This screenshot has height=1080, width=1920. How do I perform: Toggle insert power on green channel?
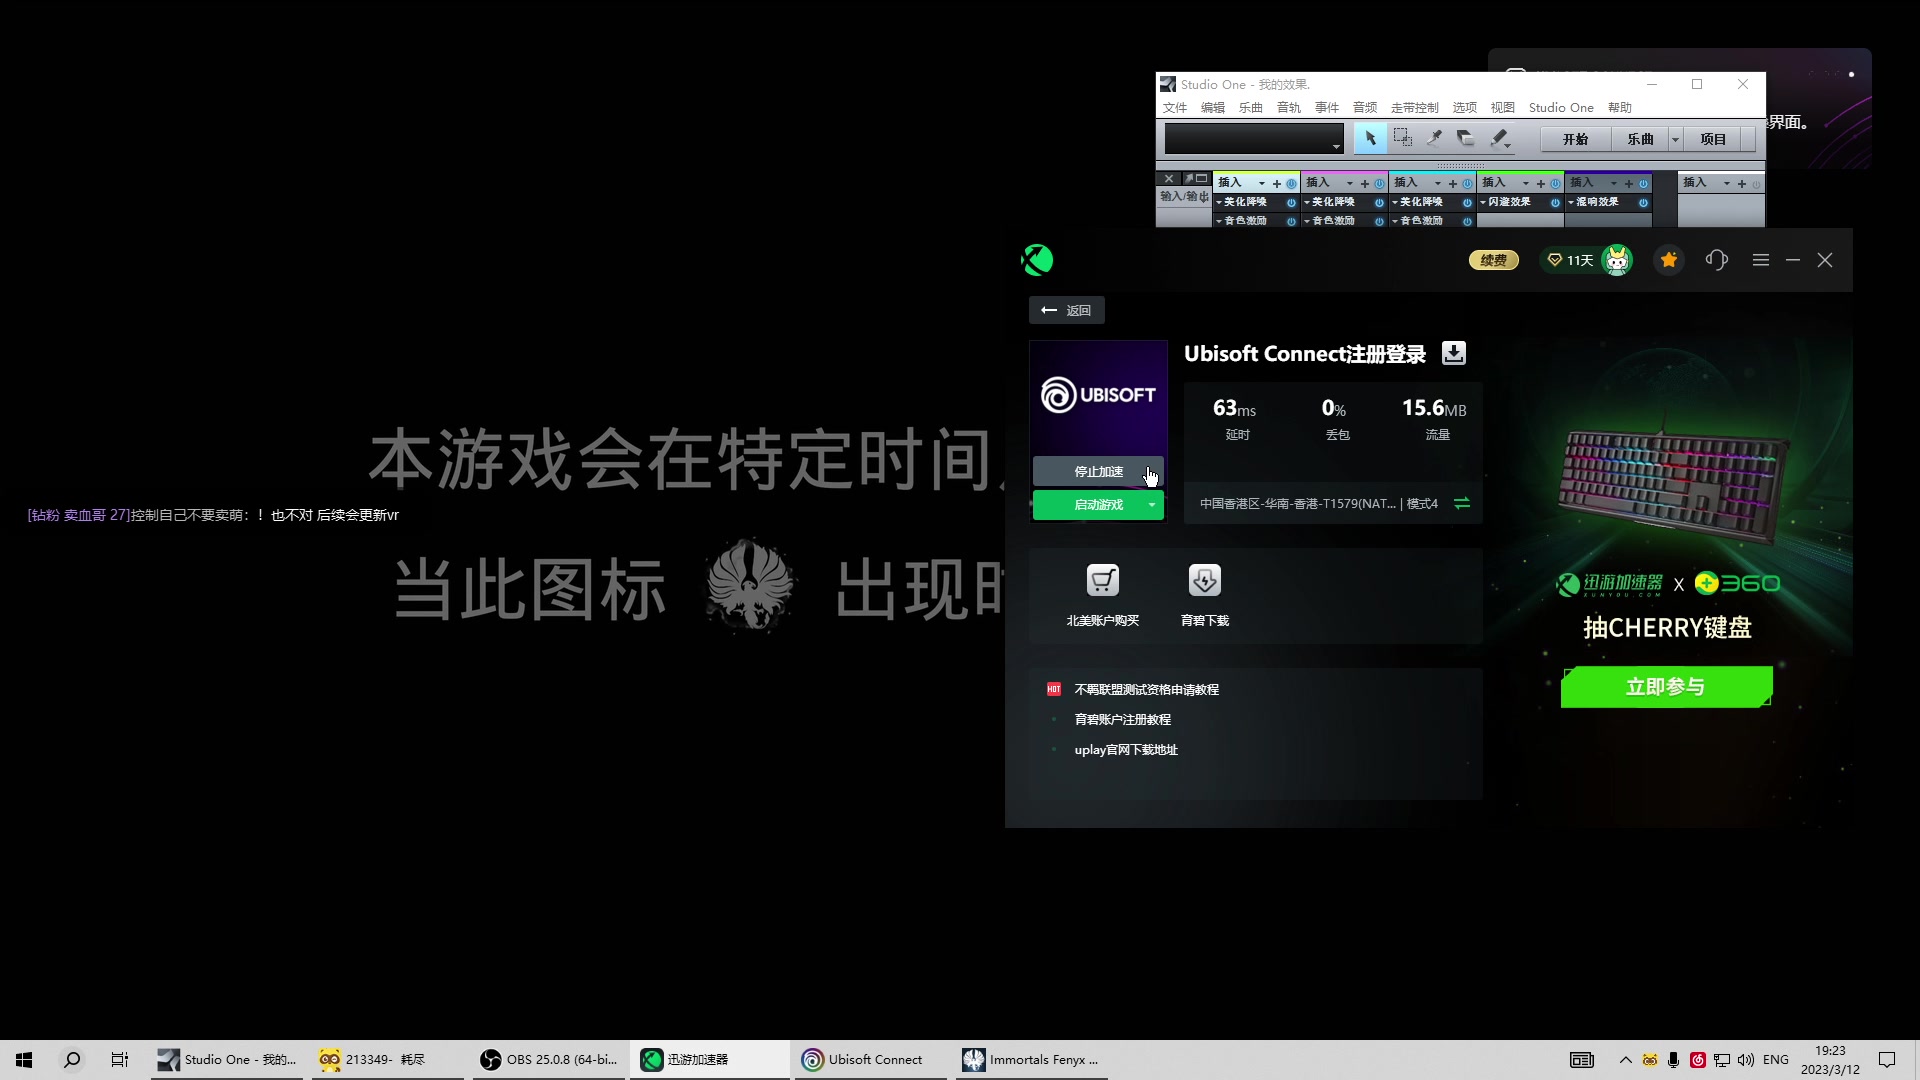1555,184
